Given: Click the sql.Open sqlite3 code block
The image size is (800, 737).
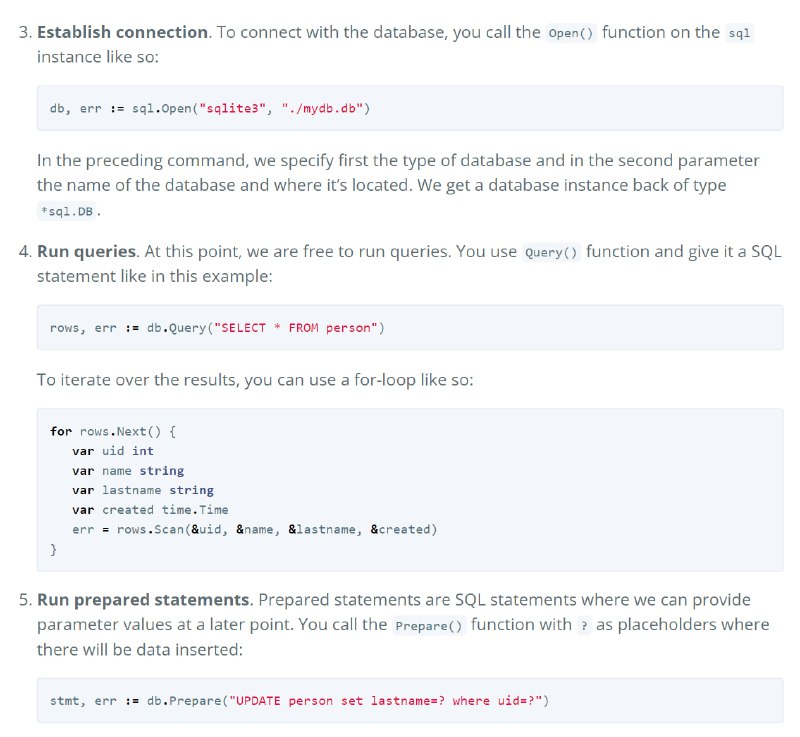Looking at the screenshot, I should (410, 108).
